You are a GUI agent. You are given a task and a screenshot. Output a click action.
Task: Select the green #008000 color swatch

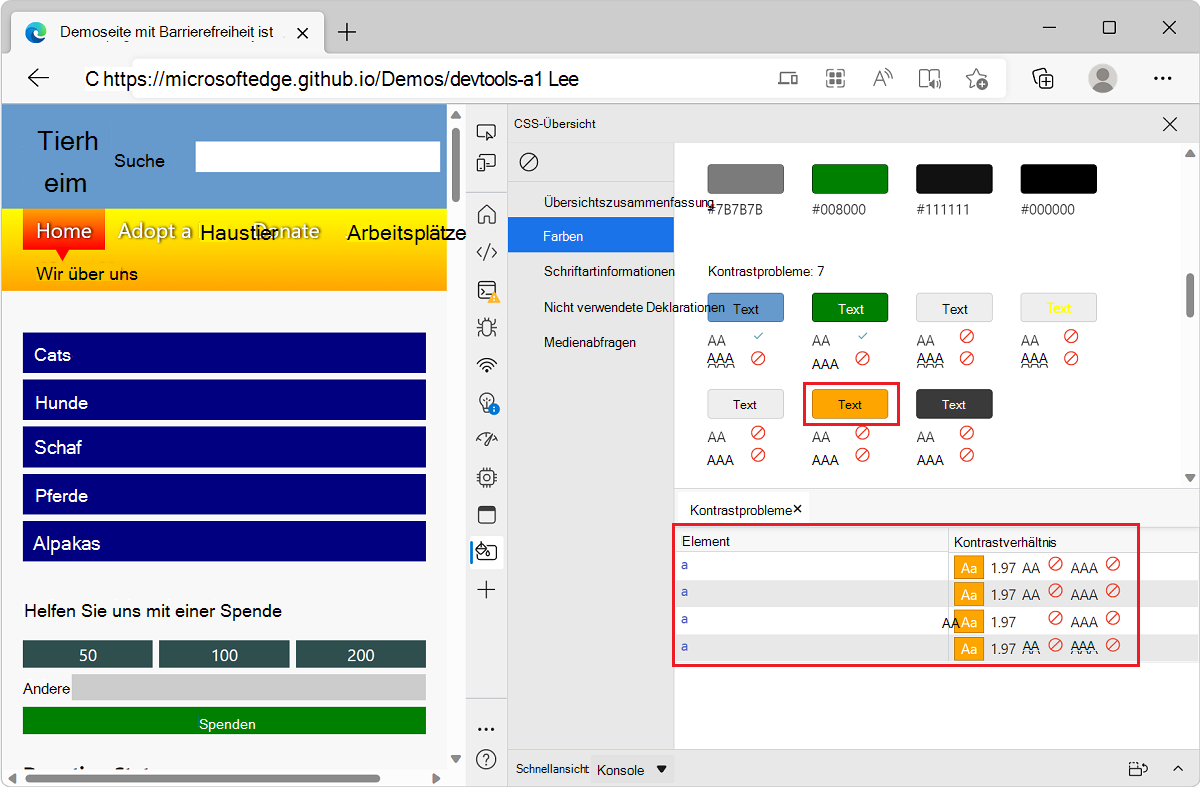[849, 177]
